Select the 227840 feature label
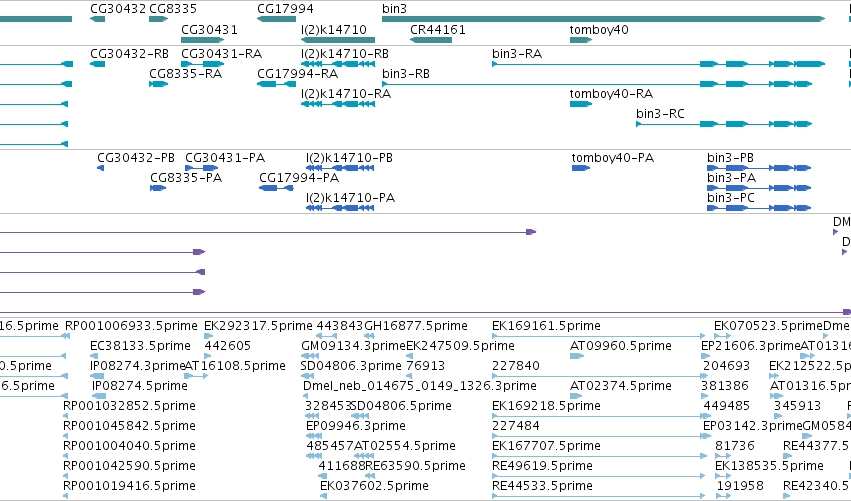The image size is (851, 501). coord(516,366)
